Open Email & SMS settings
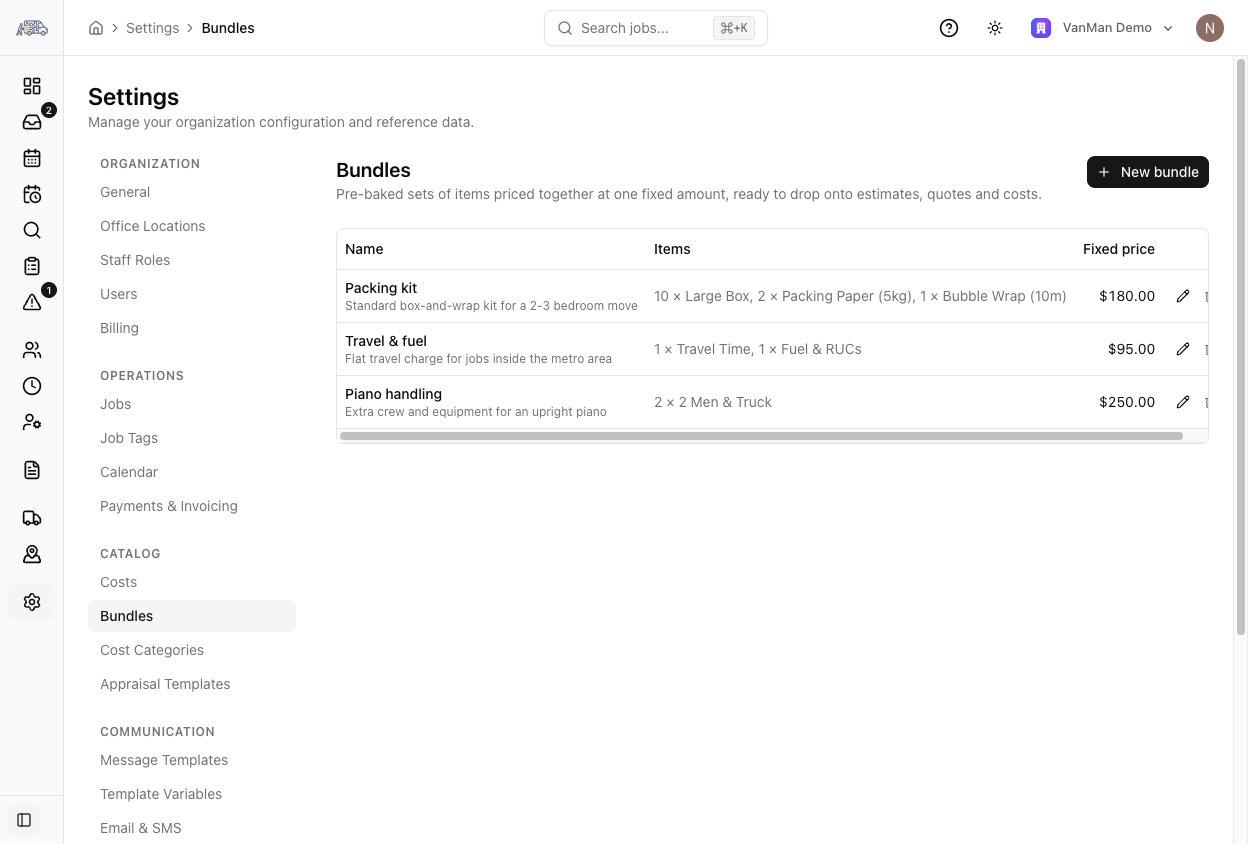Screen dimensions: 1248x844 pyautogui.click(x=141, y=828)
